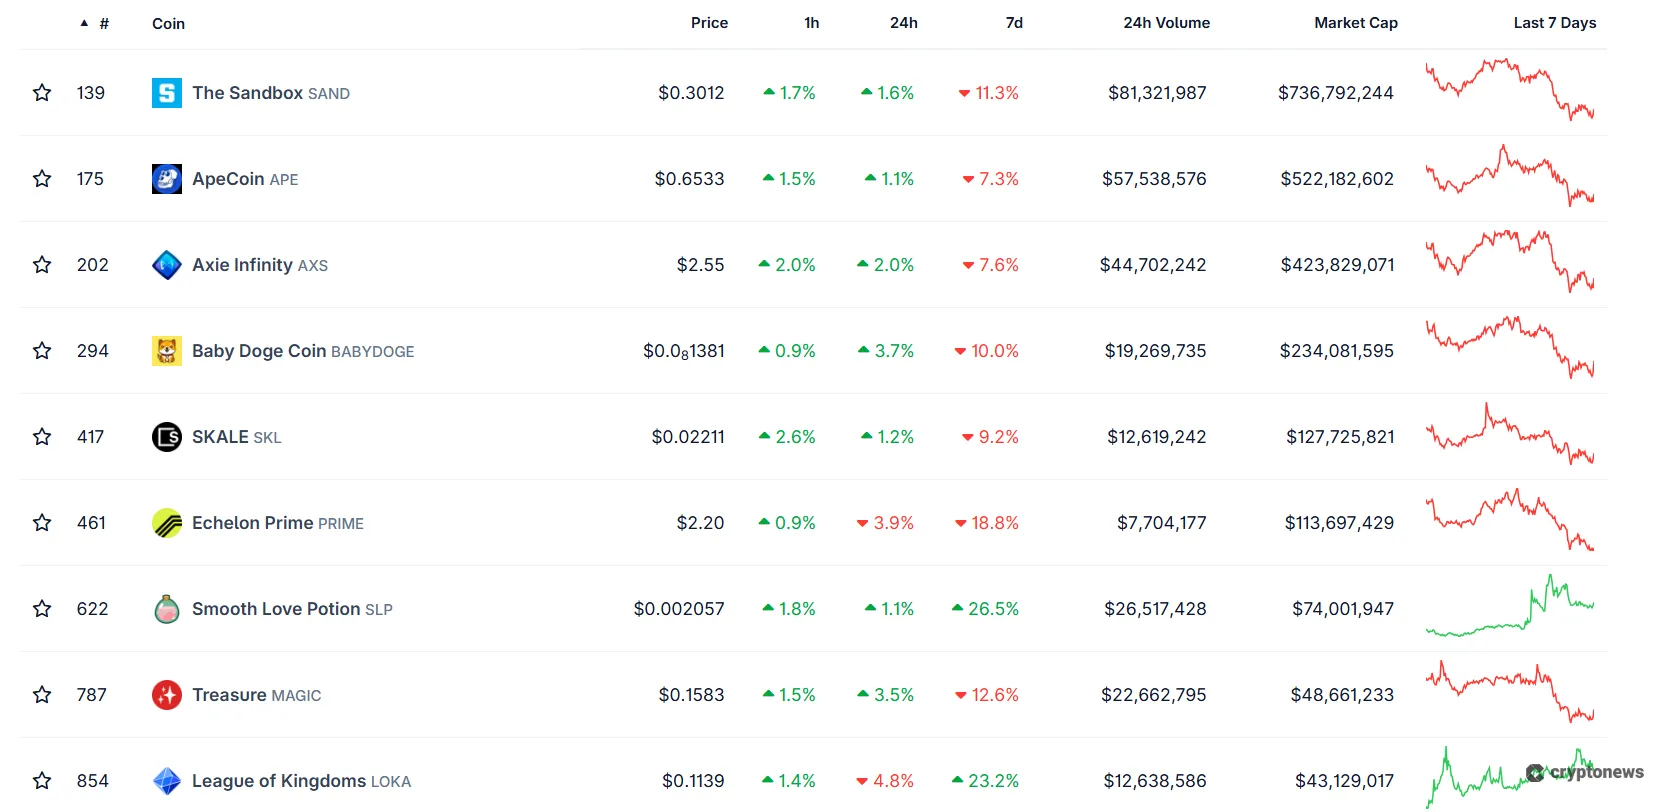Star League of Kingdoms row
This screenshot has height=812, width=1678.
[x=42, y=781]
